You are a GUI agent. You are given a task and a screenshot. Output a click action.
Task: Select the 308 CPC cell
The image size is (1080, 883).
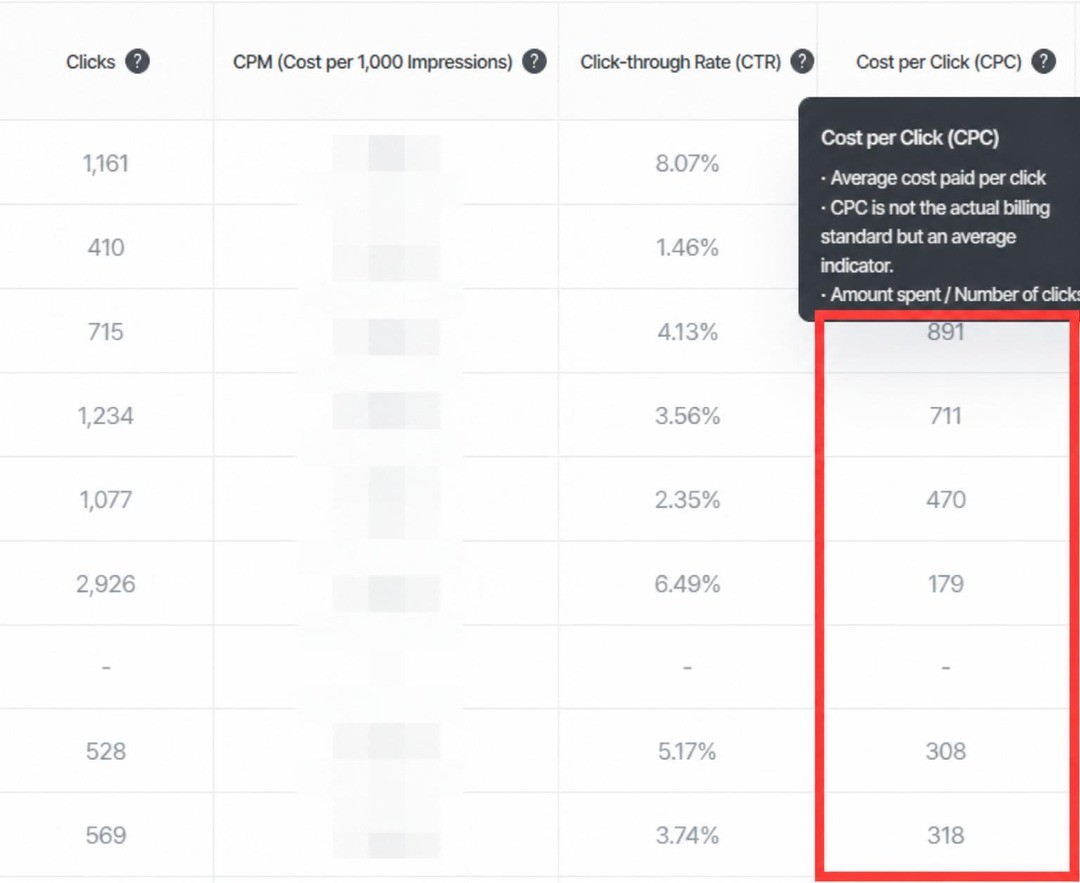pyautogui.click(x=946, y=751)
